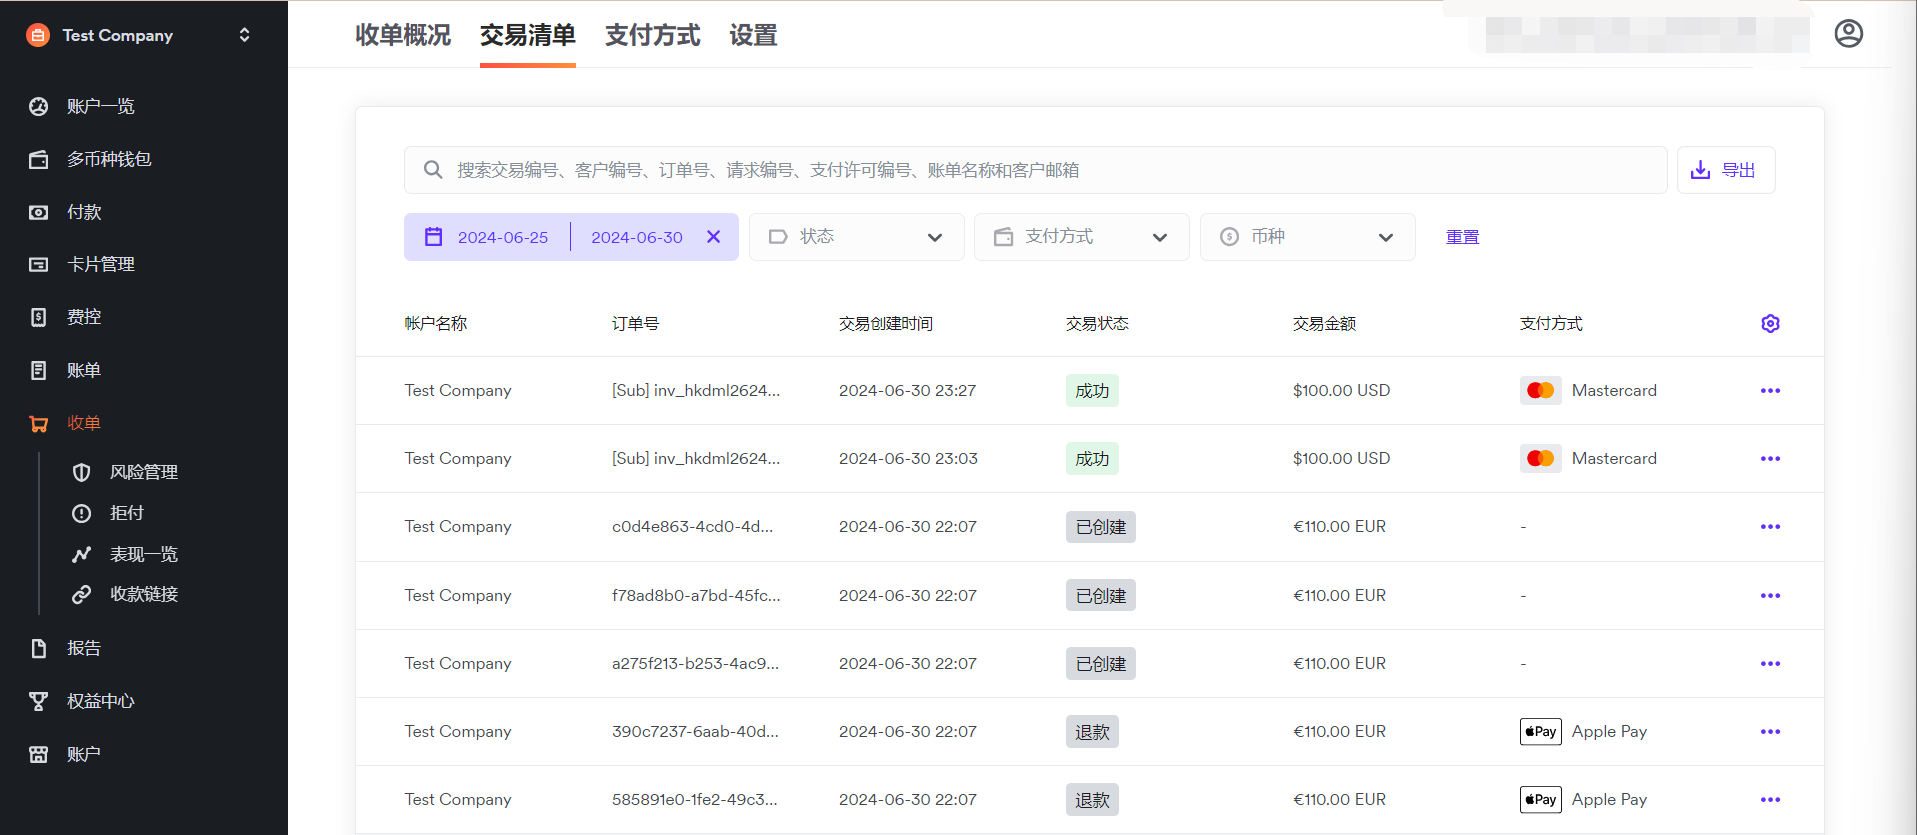Go to 收款链接 in the sidebar
This screenshot has height=835, width=1917.
click(x=143, y=594)
